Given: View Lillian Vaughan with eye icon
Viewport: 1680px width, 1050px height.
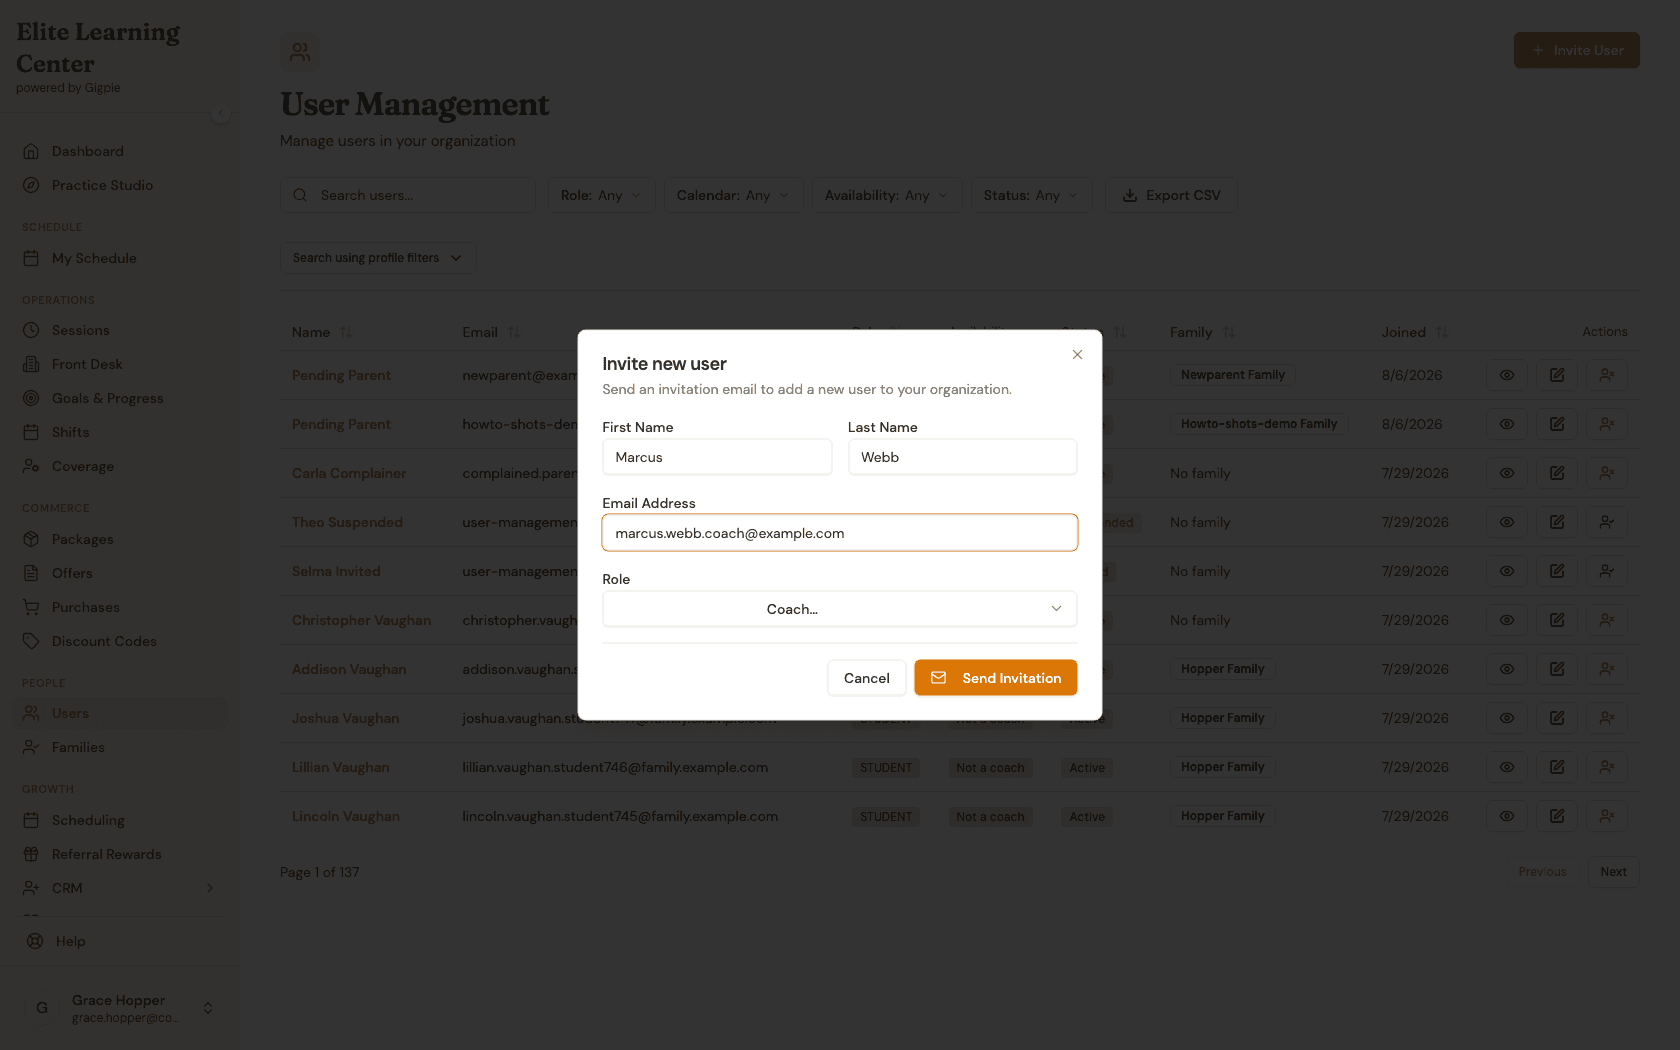Looking at the screenshot, I should click(1507, 767).
